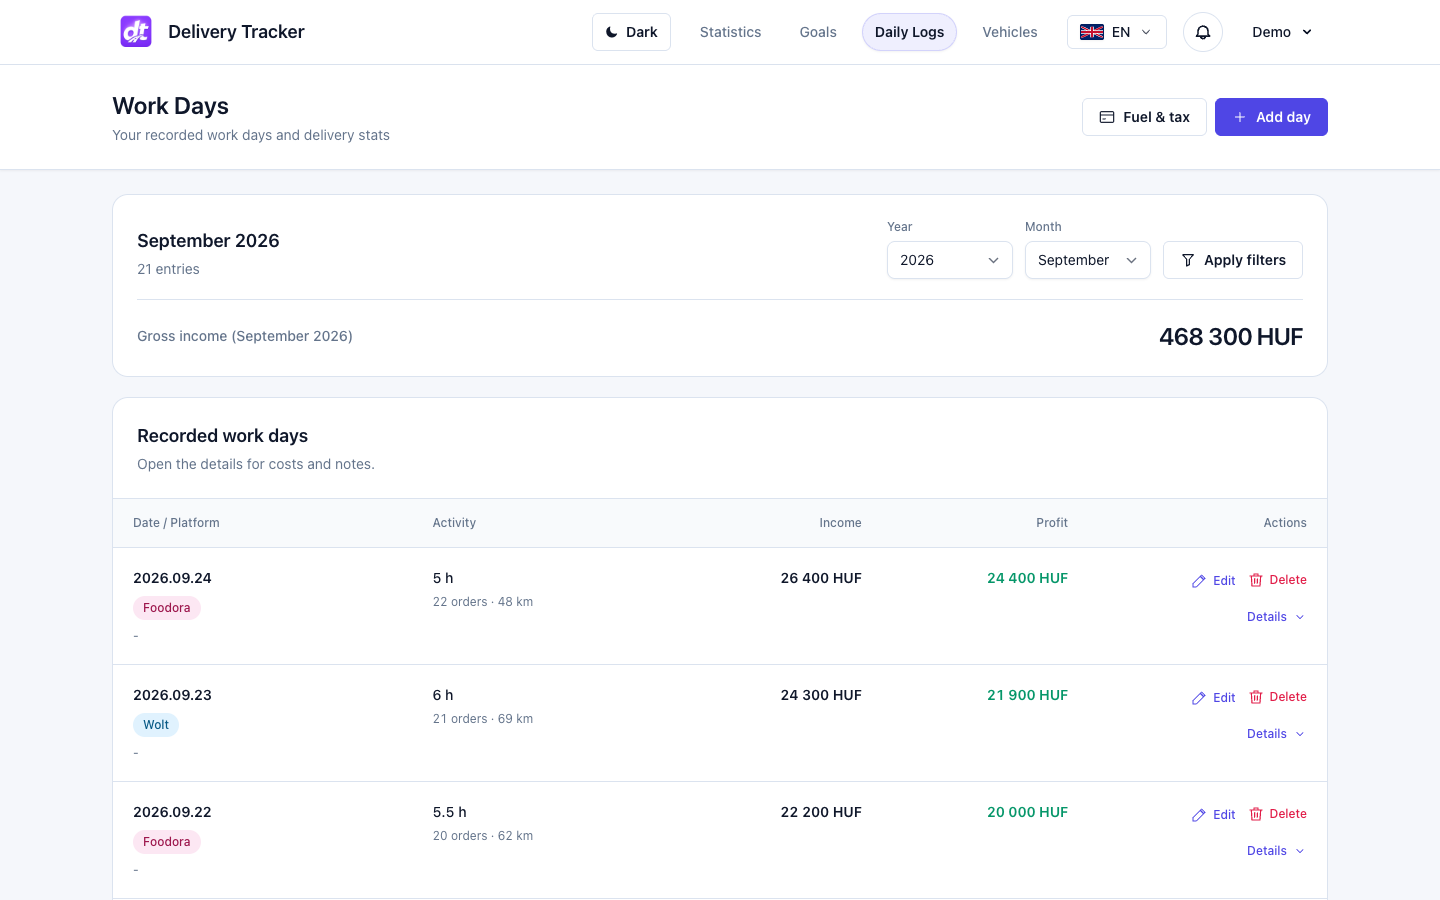Expand Details for the 2026.09.22 entry
1440x900 pixels.
tap(1276, 851)
